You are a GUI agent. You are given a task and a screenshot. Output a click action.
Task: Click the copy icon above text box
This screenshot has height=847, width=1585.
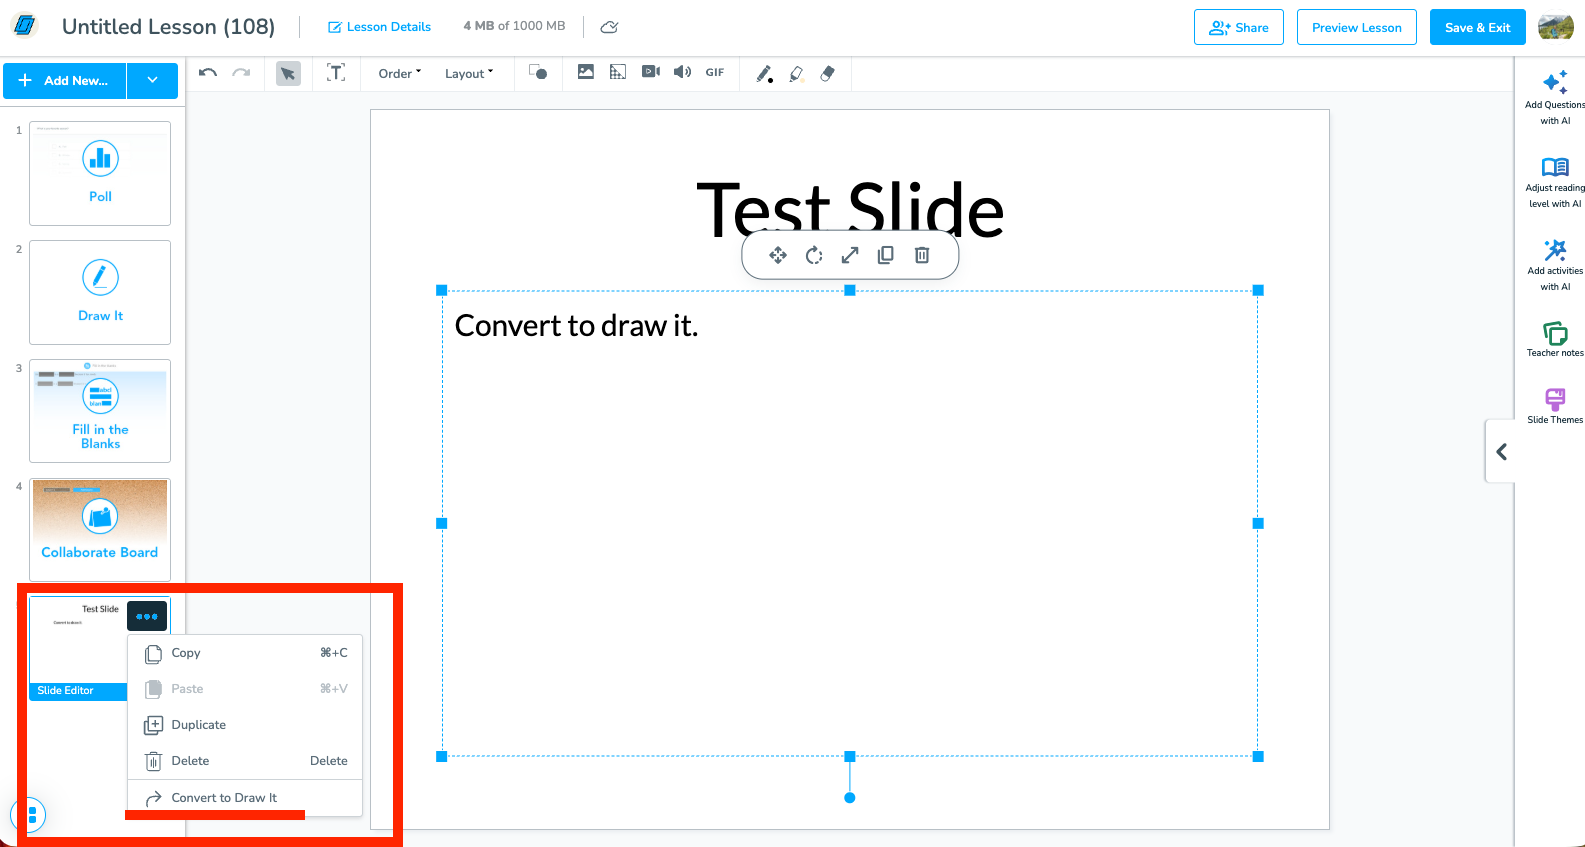tap(886, 255)
